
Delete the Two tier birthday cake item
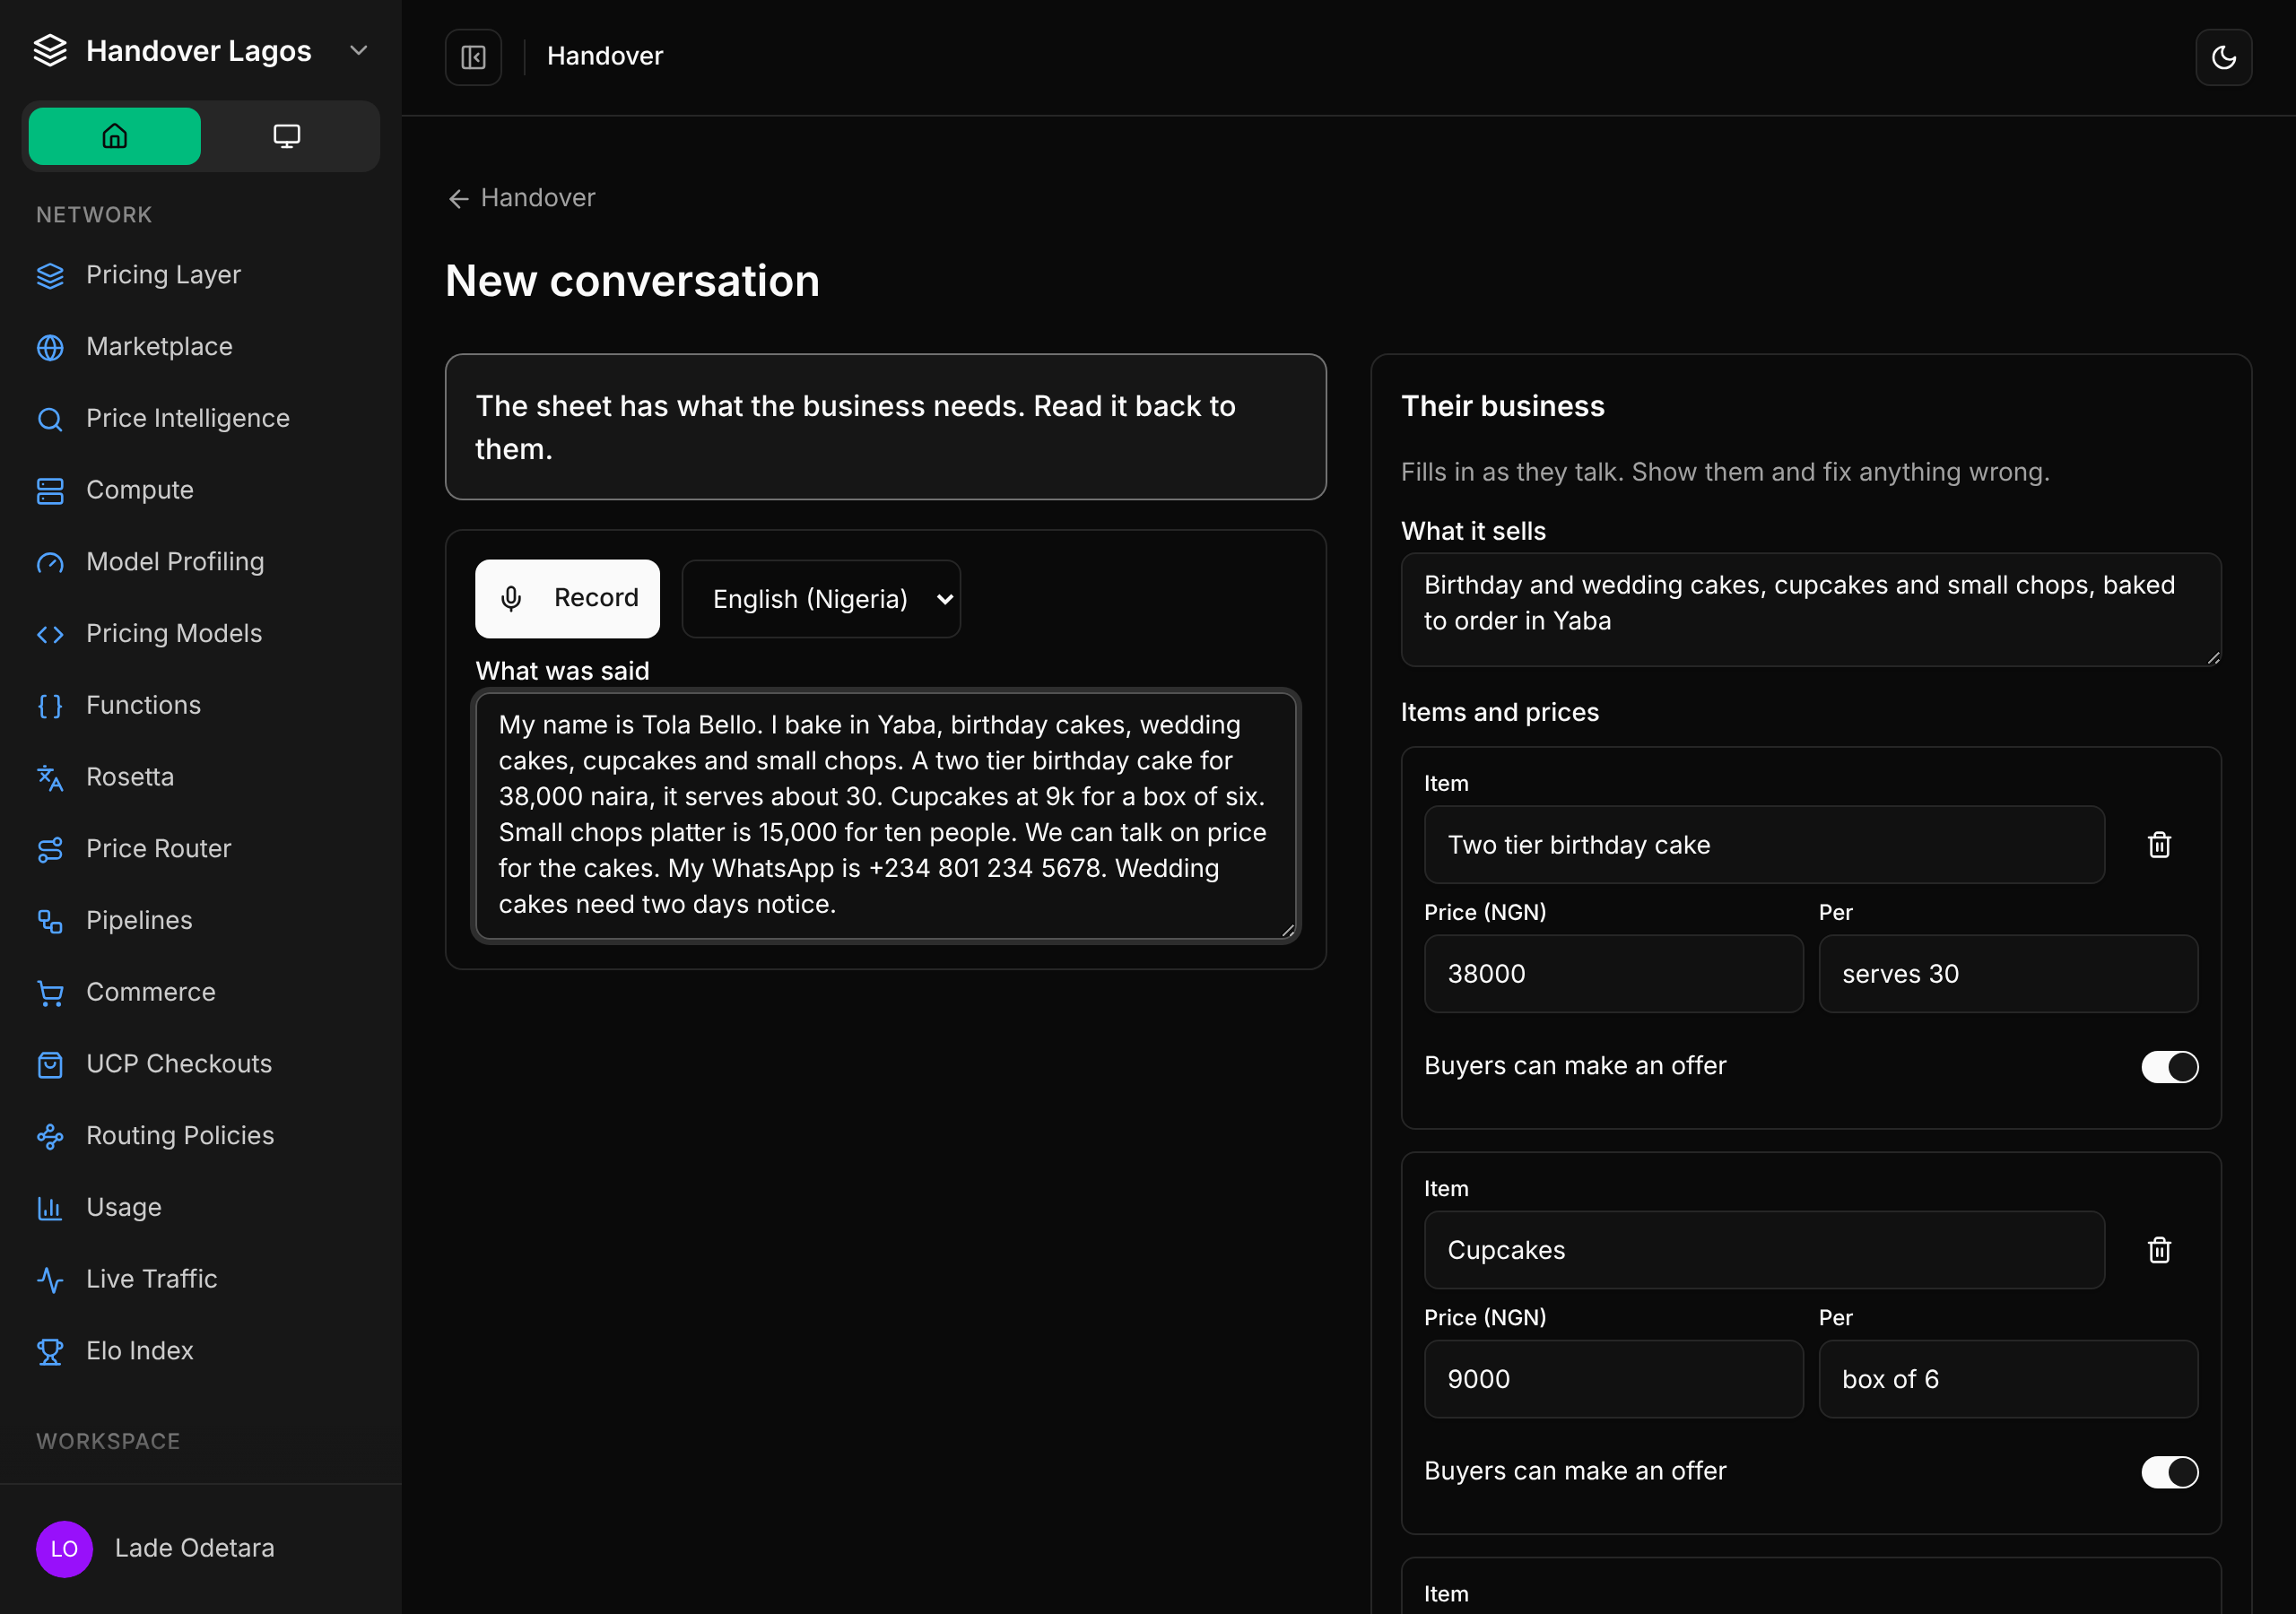(x=2159, y=845)
